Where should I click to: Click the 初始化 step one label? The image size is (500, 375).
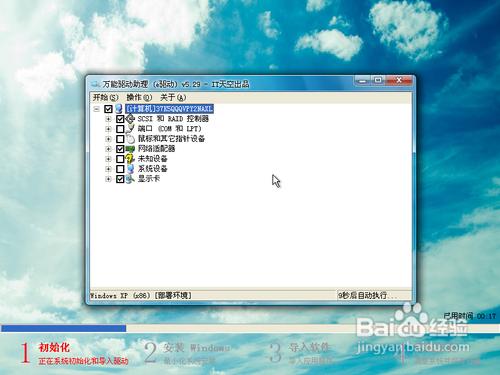(54, 347)
